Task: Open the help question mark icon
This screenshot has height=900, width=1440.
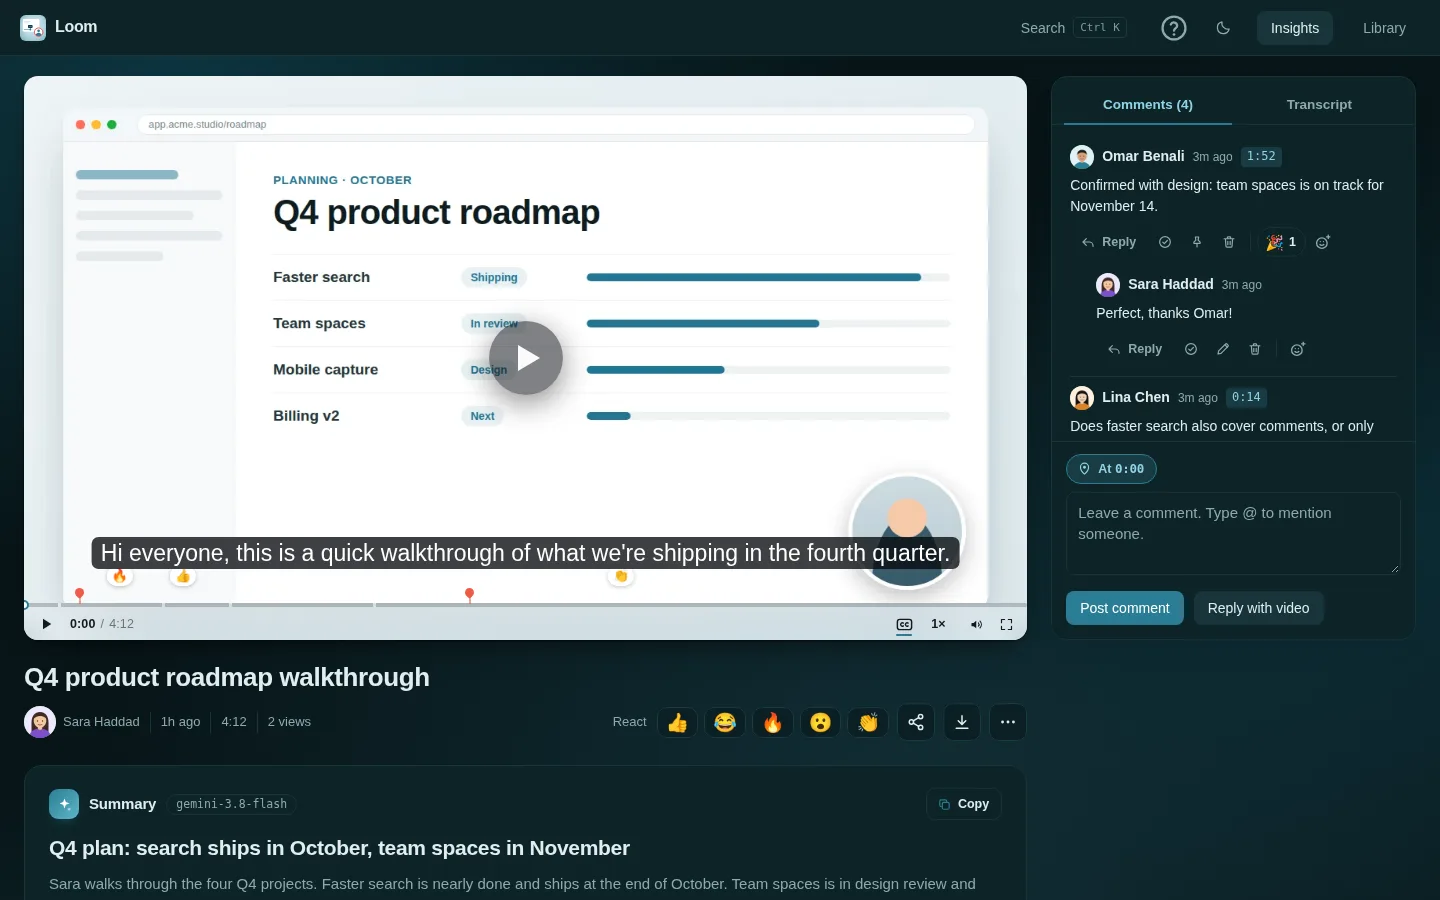Action: tap(1174, 28)
